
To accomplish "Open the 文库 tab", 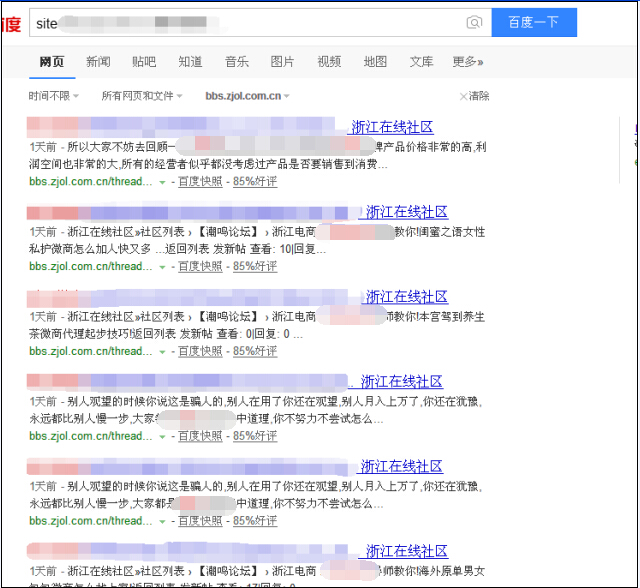I will pos(421,62).
